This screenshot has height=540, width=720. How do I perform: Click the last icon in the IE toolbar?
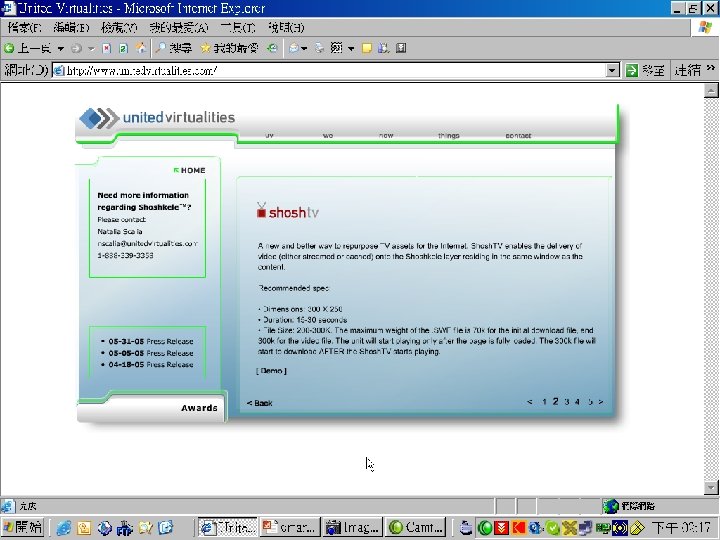coord(401,48)
